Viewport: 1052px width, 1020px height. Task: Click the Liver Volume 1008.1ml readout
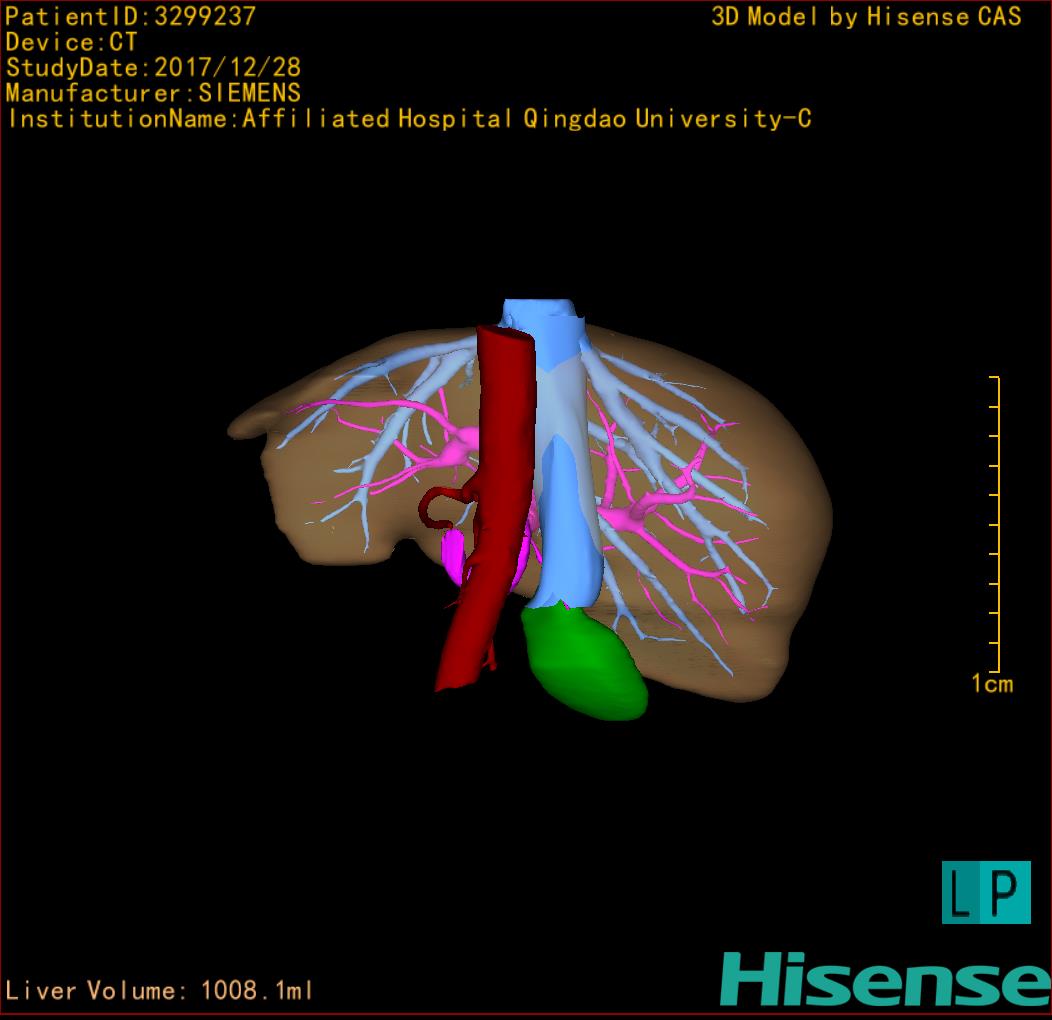coord(160,991)
